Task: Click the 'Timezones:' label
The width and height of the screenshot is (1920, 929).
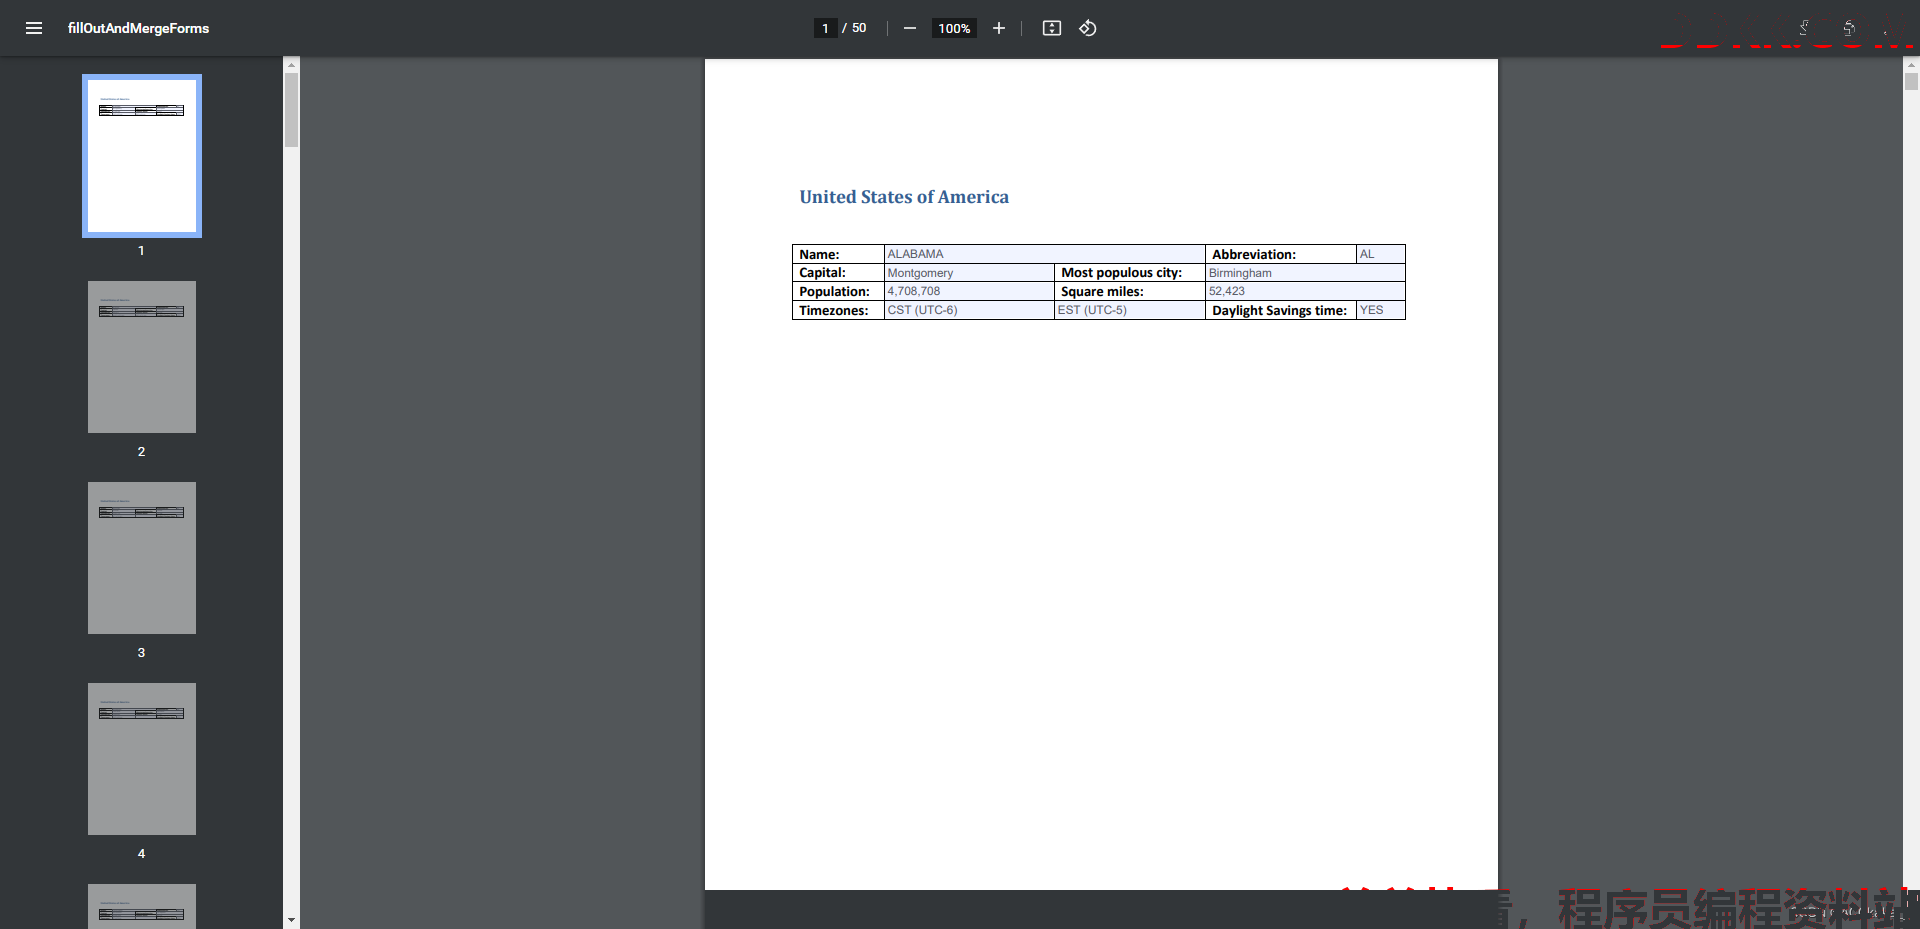Action: (833, 310)
